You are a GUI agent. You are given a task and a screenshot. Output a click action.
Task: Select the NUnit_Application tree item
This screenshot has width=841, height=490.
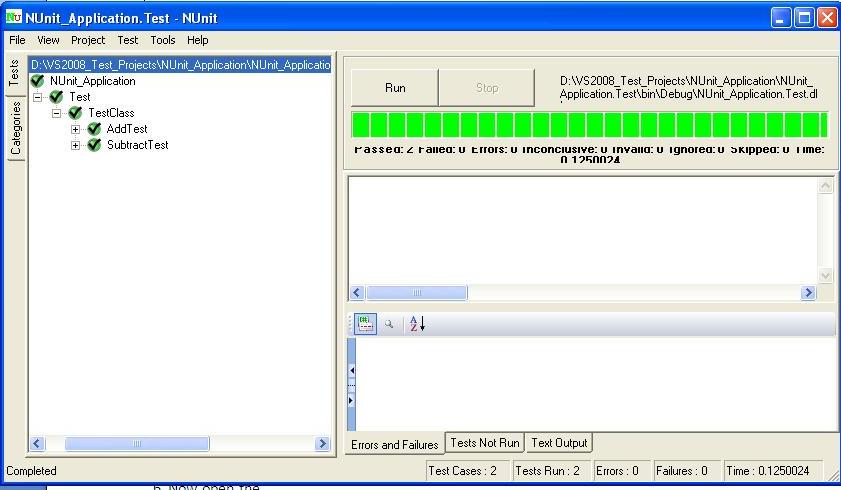pyautogui.click(x=92, y=81)
